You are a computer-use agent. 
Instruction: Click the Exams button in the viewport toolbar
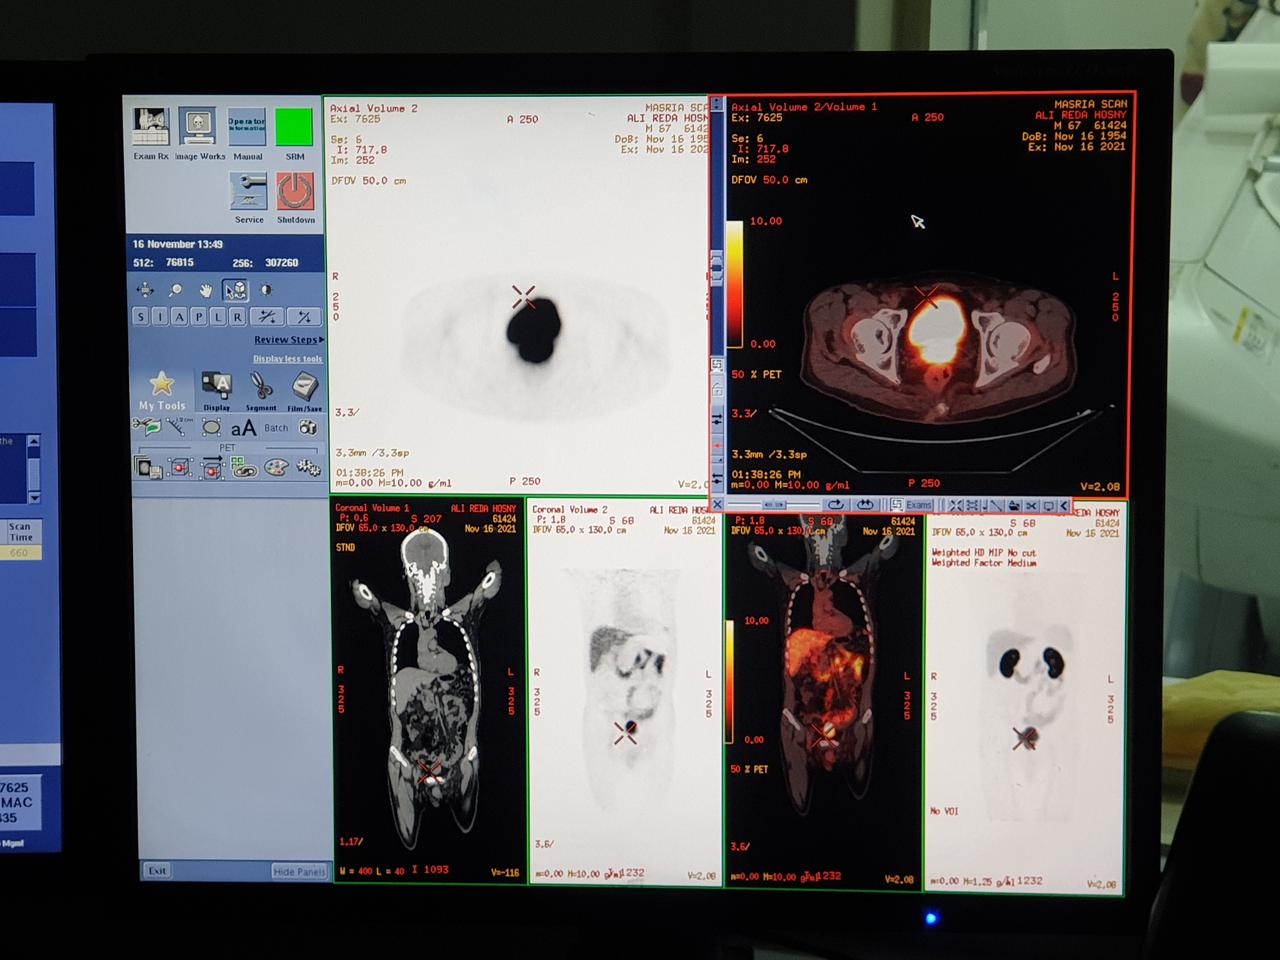(x=919, y=505)
